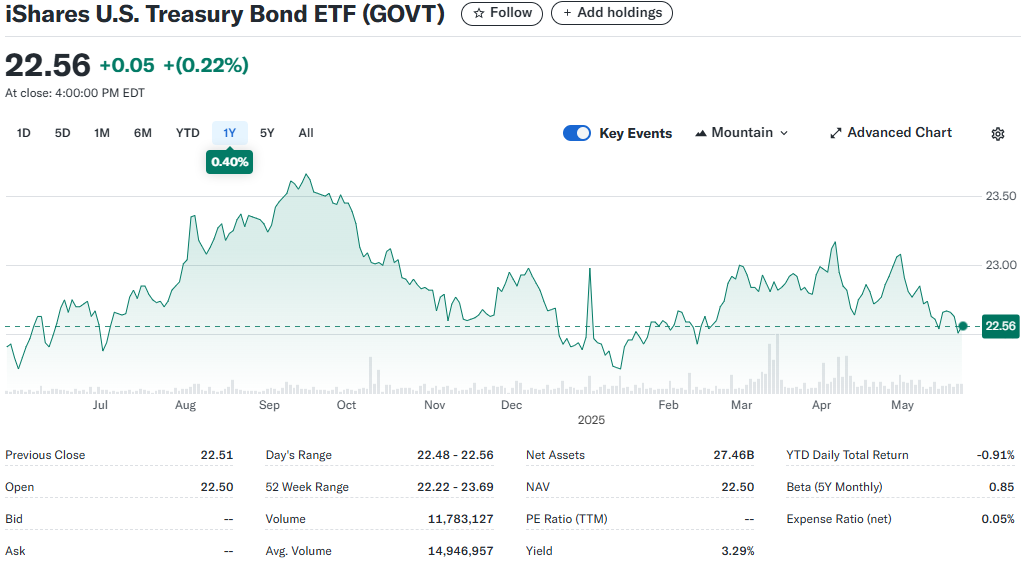Toggle the Key Events switch

coord(577,133)
